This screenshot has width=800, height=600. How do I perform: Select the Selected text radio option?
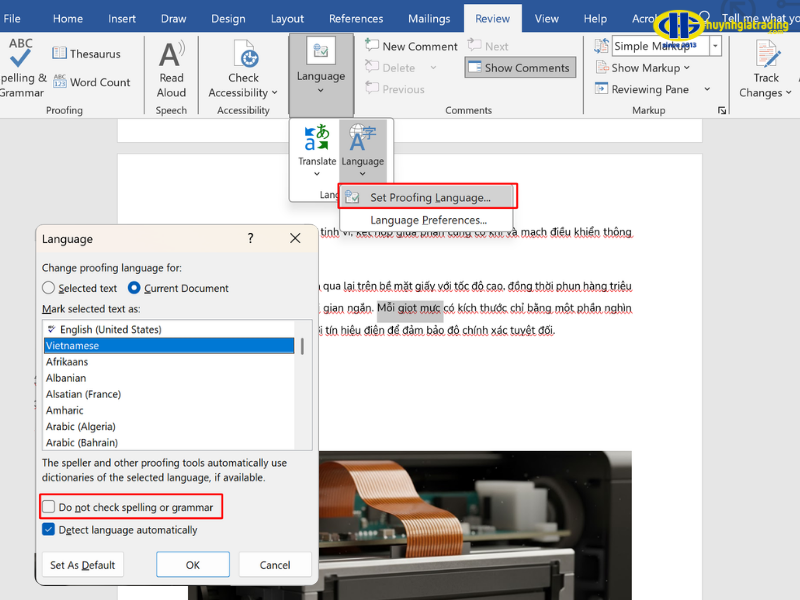49,288
